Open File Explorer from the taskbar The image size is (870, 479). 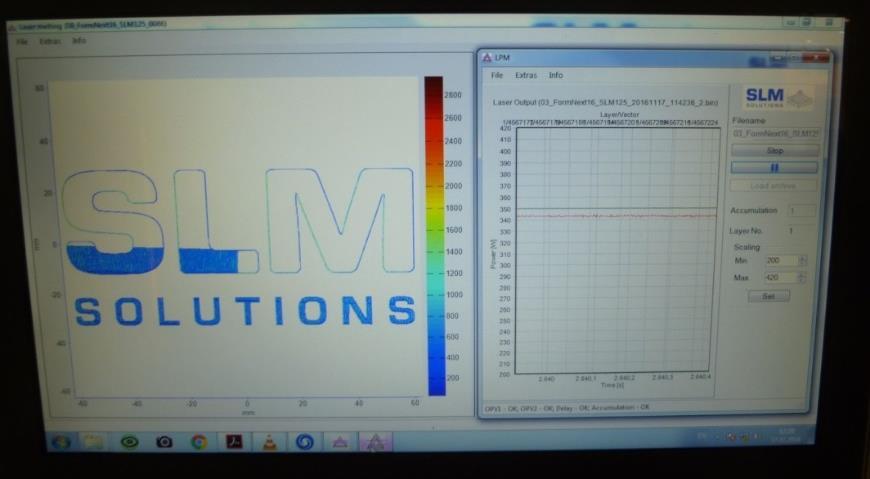(x=95, y=442)
